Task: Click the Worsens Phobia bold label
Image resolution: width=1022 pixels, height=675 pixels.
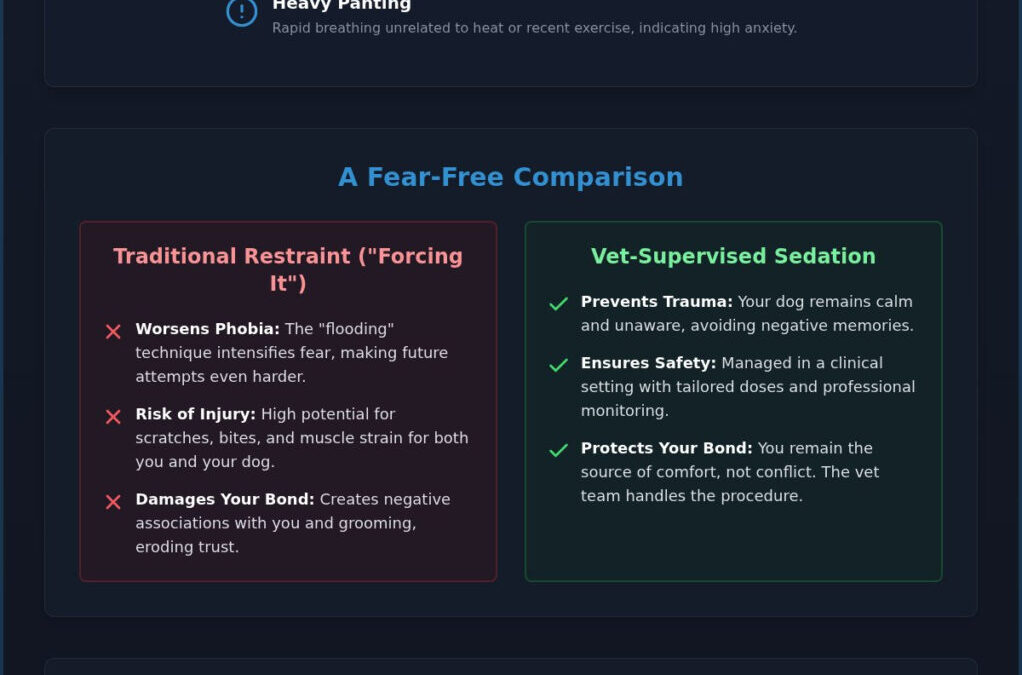Action: 207,329
